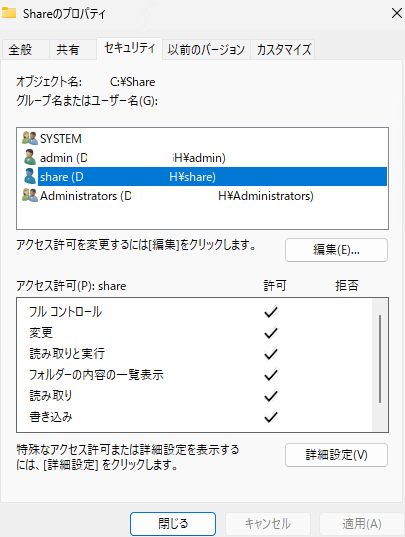This screenshot has height=537, width=405.
Task: Click the フル コントロール allow checkmark
Action: point(271,312)
